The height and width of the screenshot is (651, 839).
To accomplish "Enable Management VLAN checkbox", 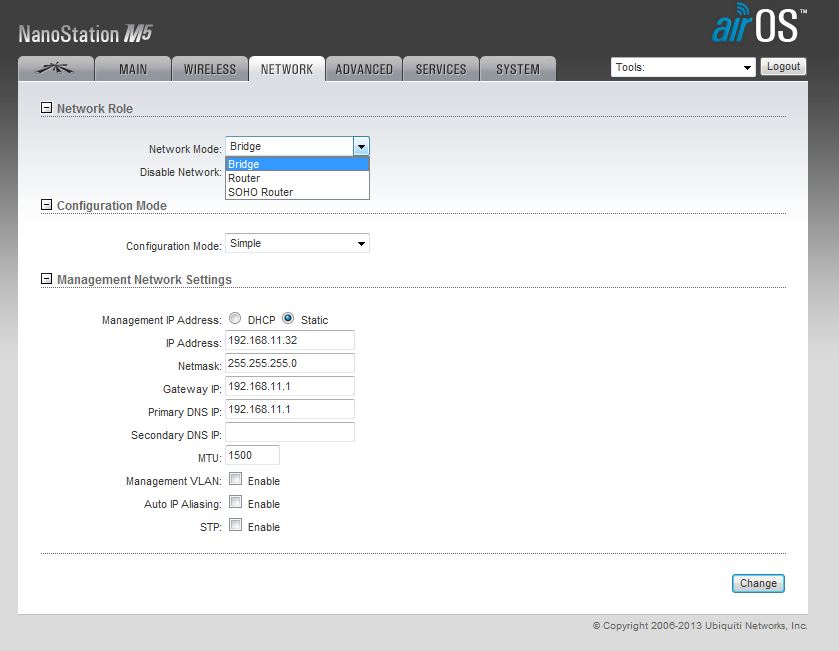I will pos(235,480).
